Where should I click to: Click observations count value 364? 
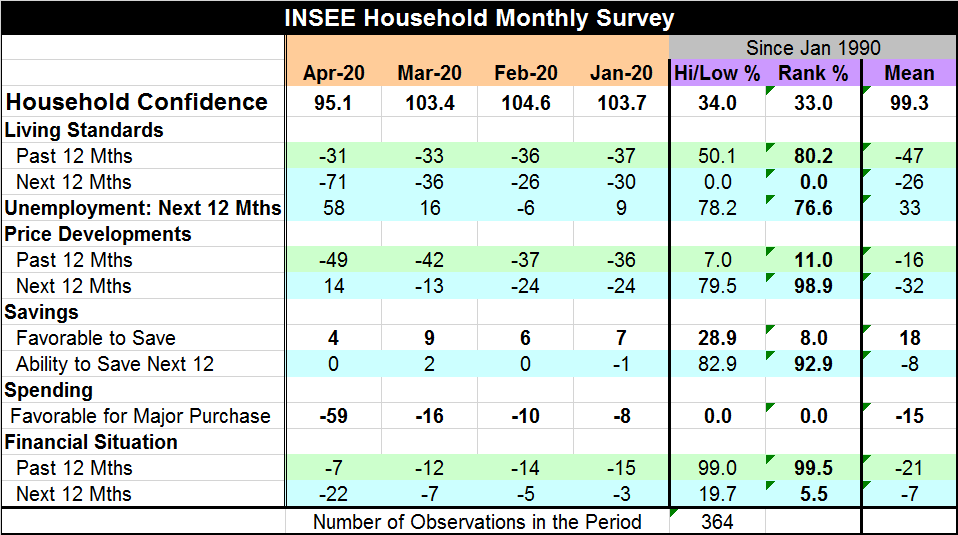coord(717,522)
